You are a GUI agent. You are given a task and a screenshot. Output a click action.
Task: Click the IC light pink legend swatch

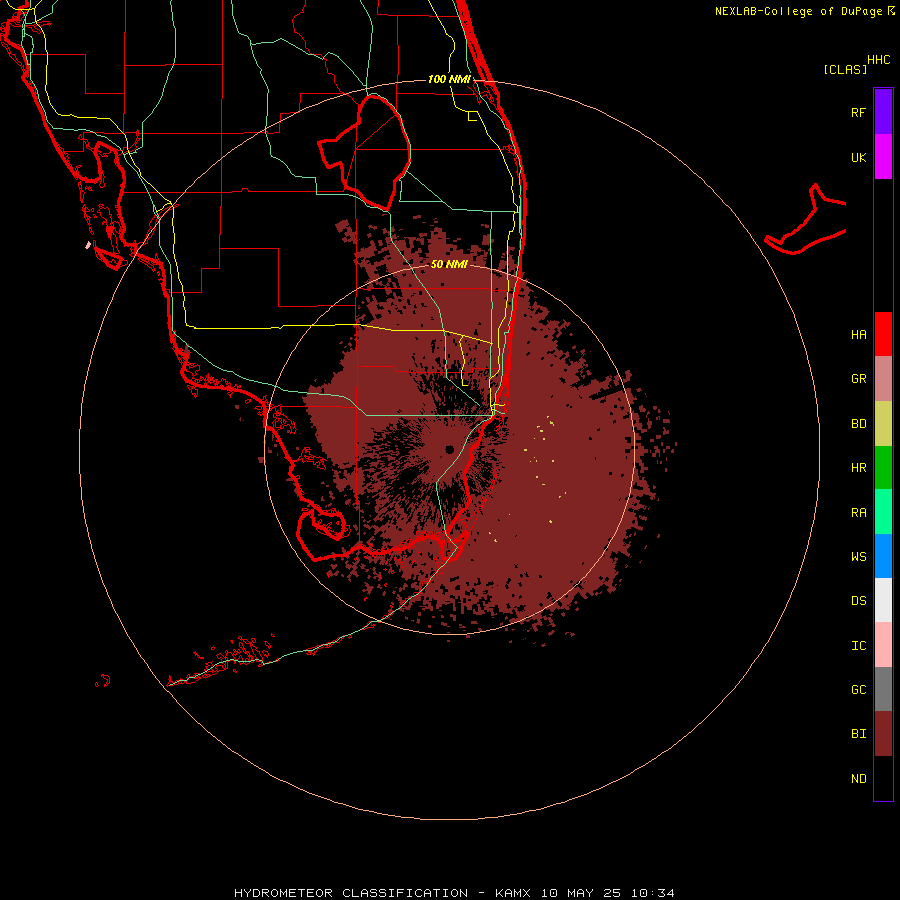(x=883, y=645)
